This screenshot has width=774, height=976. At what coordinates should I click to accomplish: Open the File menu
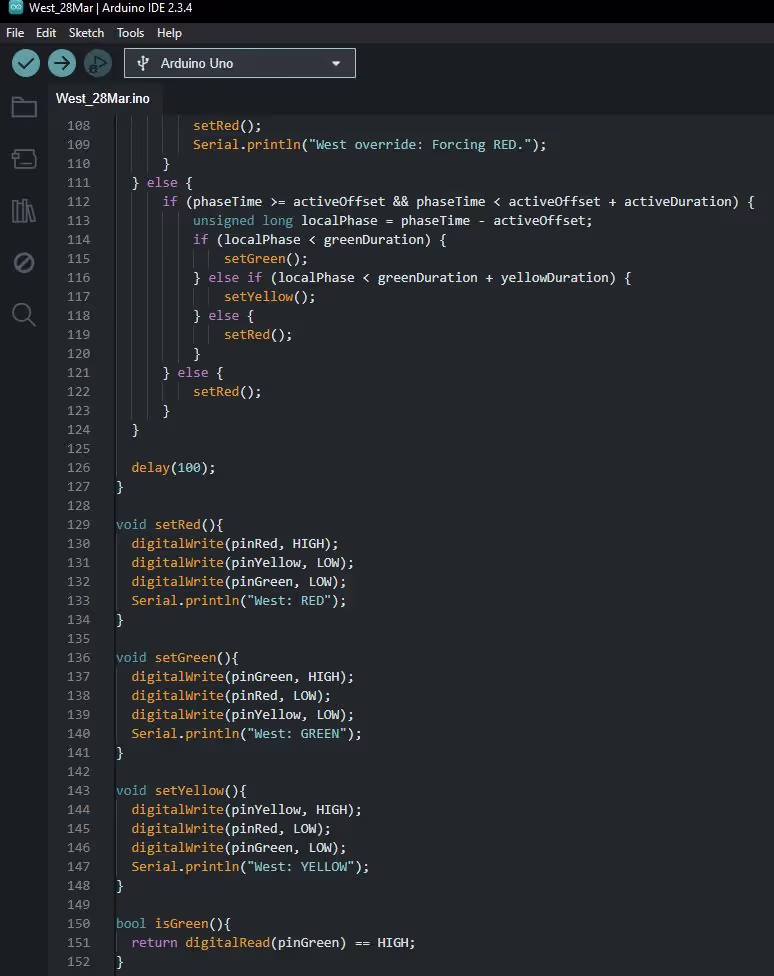tap(15, 33)
